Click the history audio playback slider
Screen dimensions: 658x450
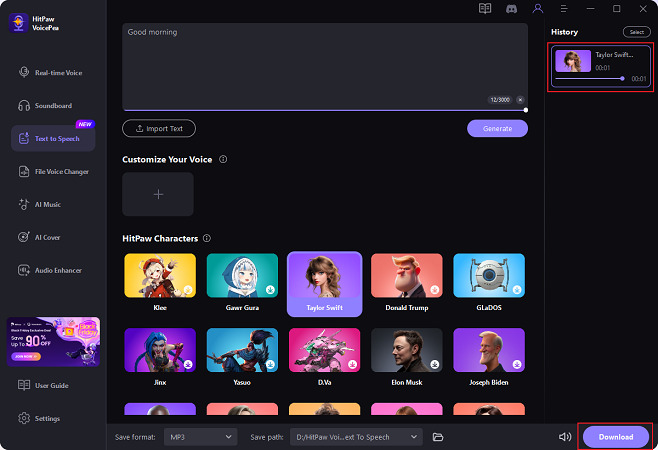[590, 78]
